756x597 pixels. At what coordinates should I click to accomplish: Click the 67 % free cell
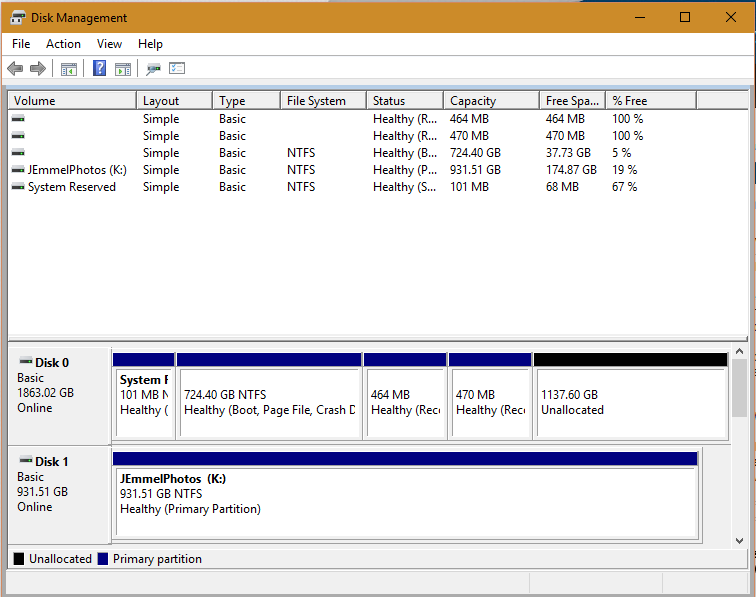pos(625,187)
